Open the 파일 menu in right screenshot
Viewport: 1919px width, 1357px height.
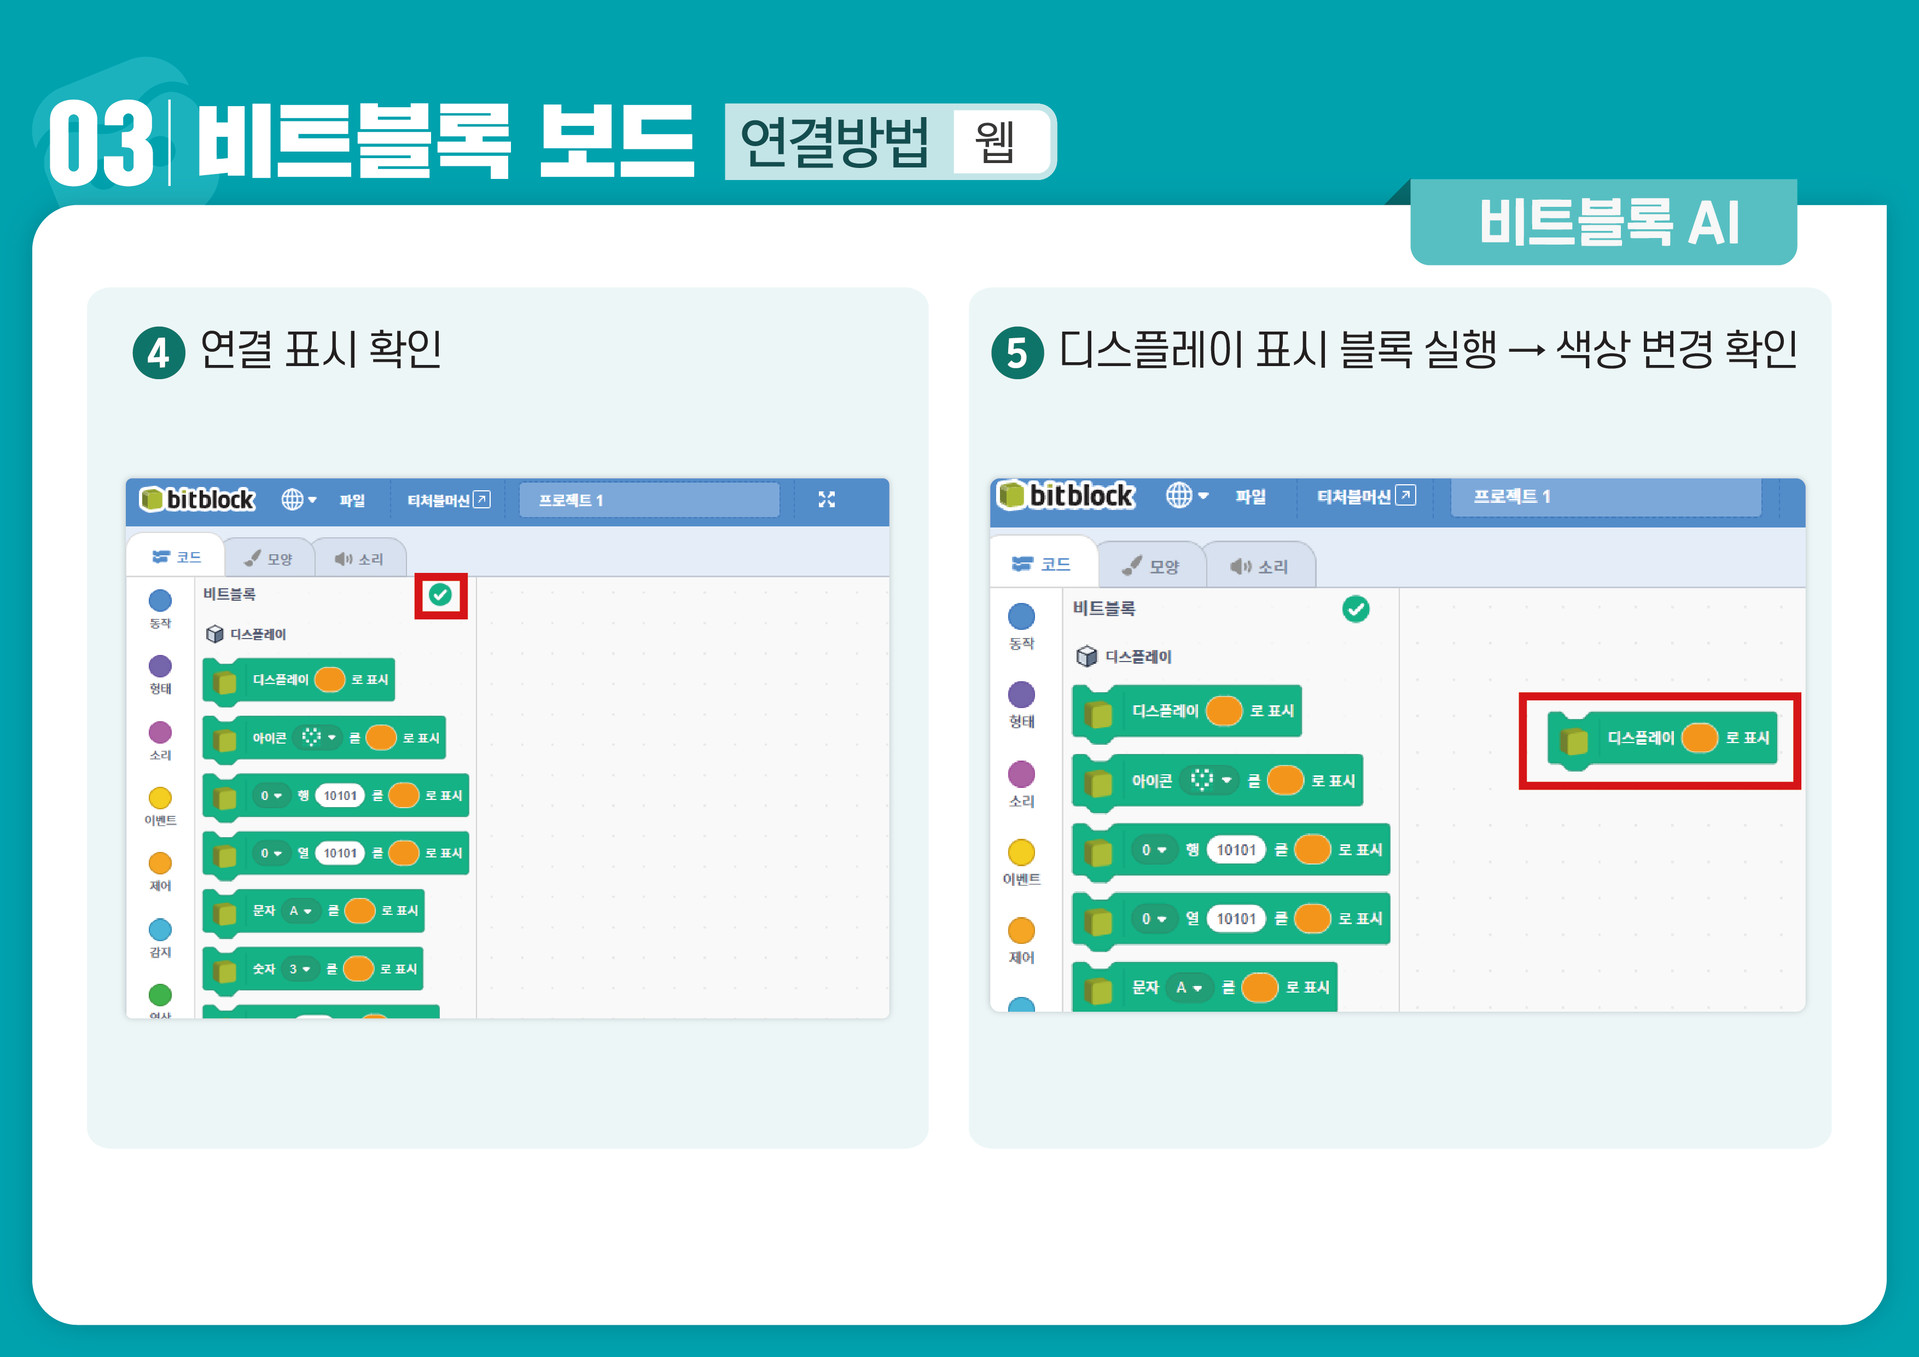coord(1250,496)
